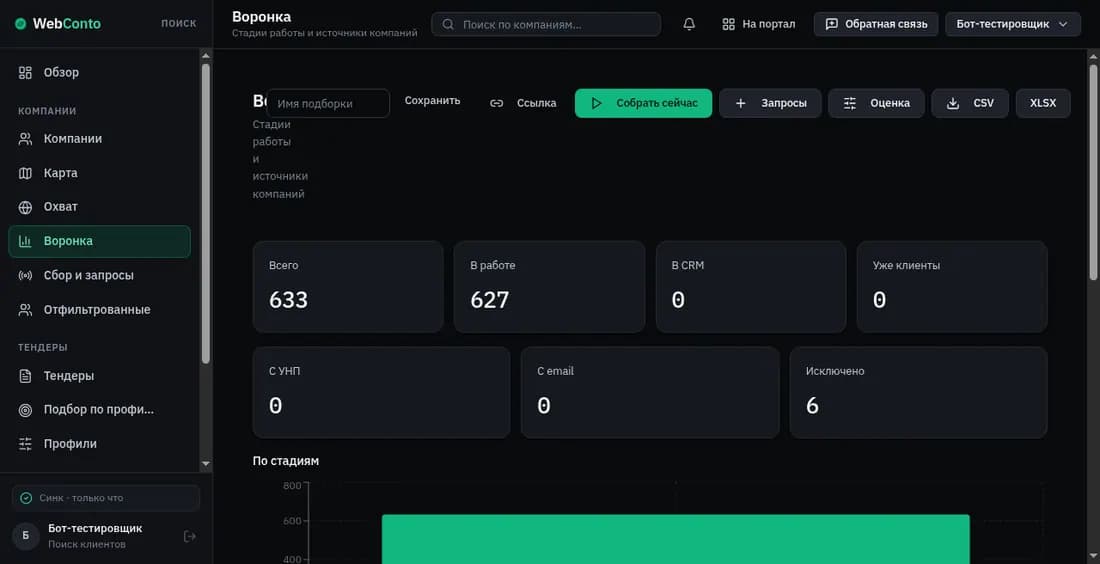Click the play icon in Собрать сейчас
Image resolution: width=1100 pixels, height=564 pixels.
tap(596, 103)
